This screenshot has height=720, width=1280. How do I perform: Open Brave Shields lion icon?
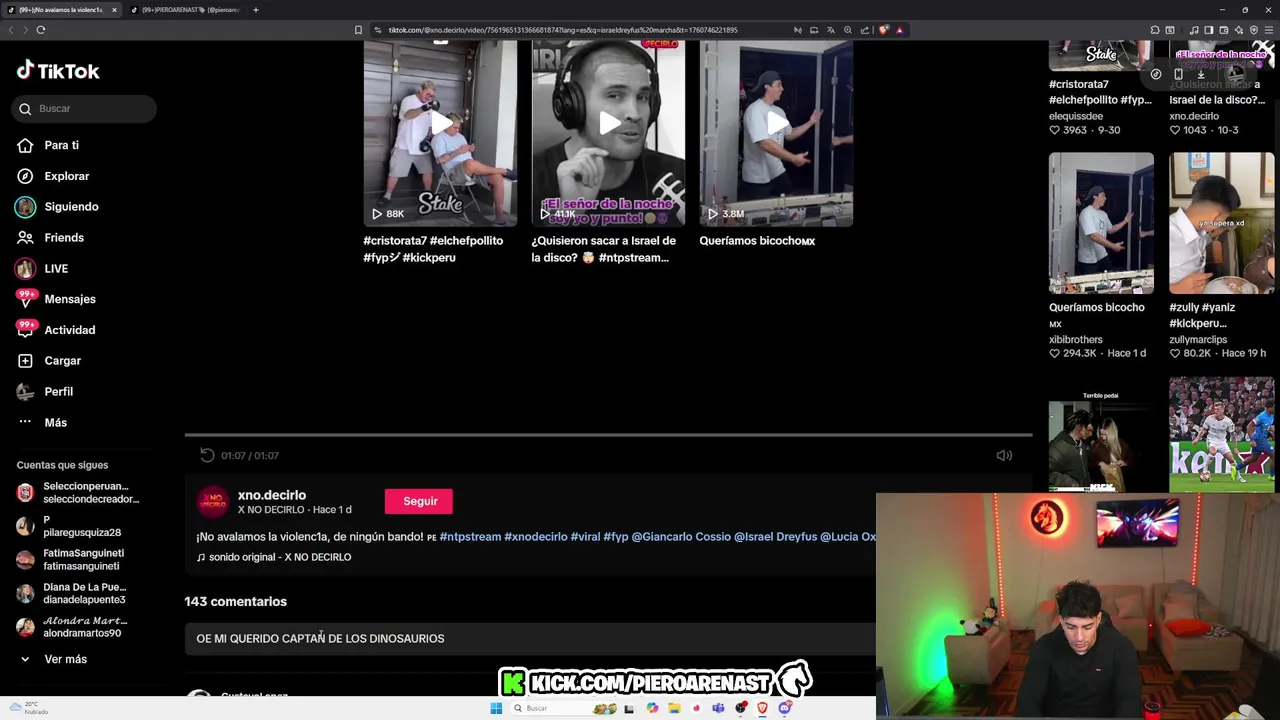coord(883,30)
